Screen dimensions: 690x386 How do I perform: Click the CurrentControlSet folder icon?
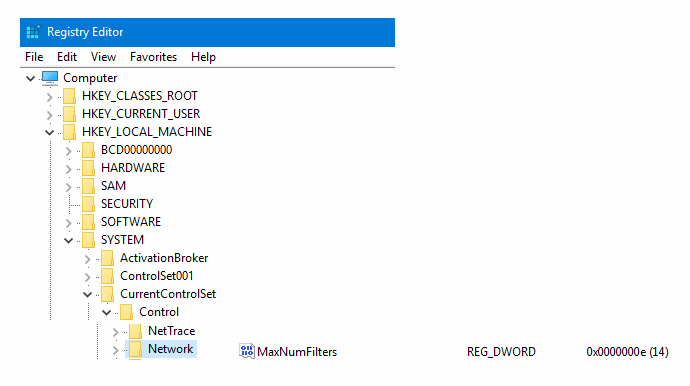[x=107, y=294]
